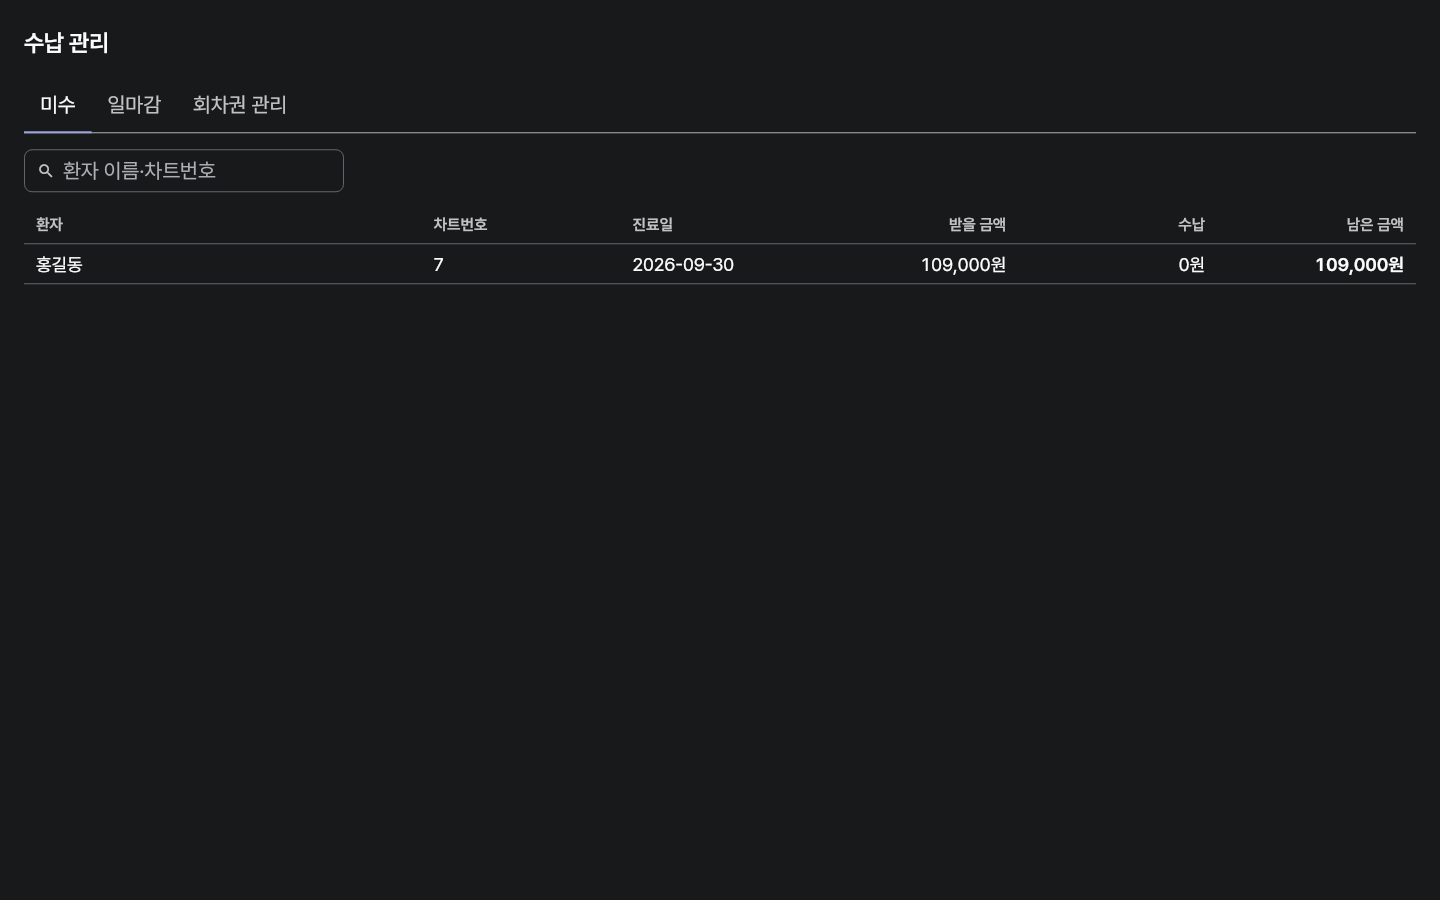
Task: Click the 진료일 column header
Action: point(652,225)
